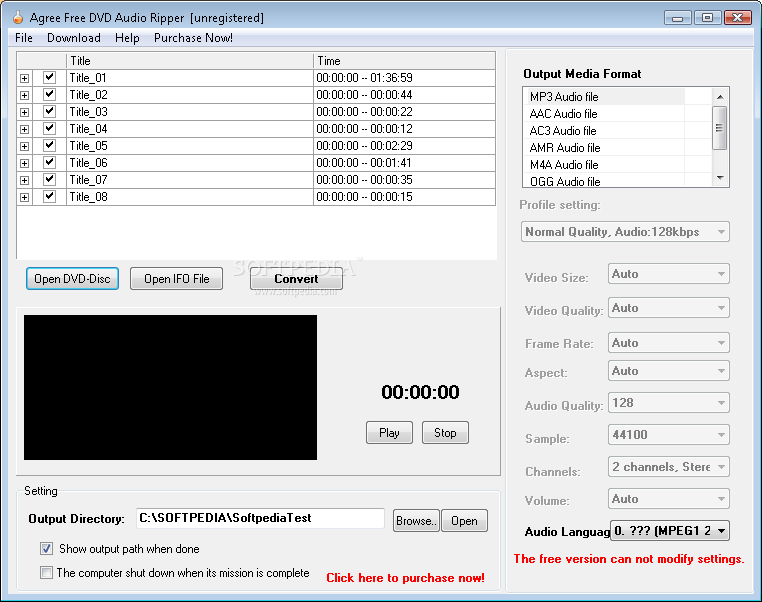Expand the Title_02 row
This screenshot has height=602, width=762.
pyautogui.click(x=24, y=95)
